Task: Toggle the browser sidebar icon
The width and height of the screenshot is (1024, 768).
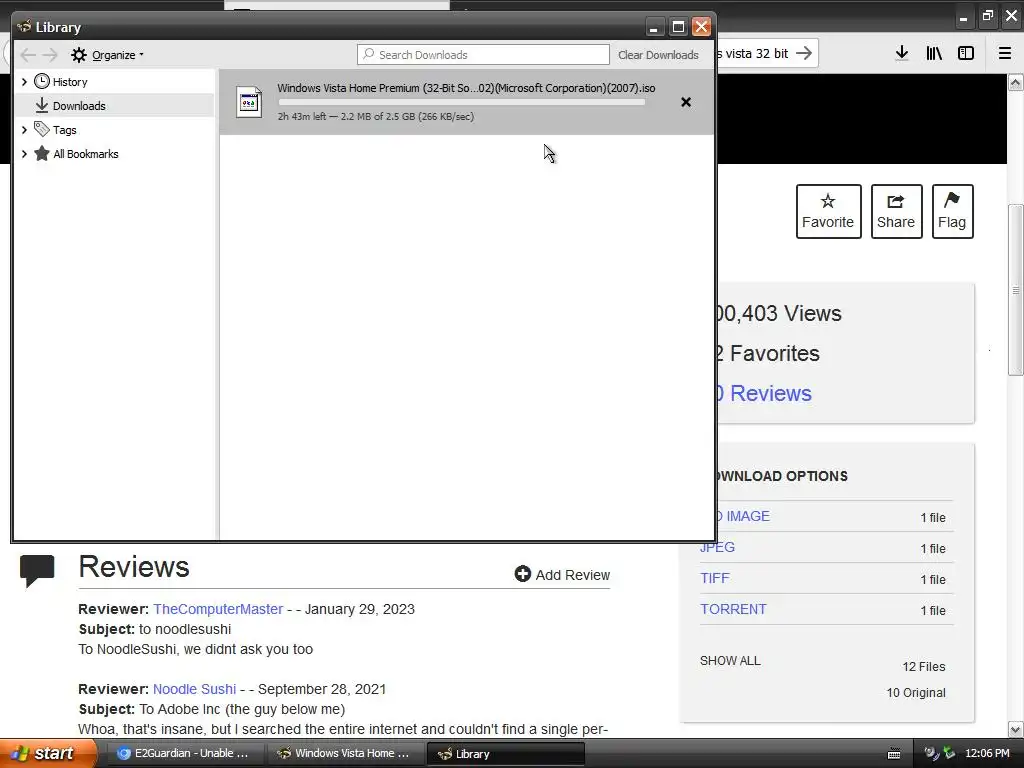Action: click(x=966, y=54)
